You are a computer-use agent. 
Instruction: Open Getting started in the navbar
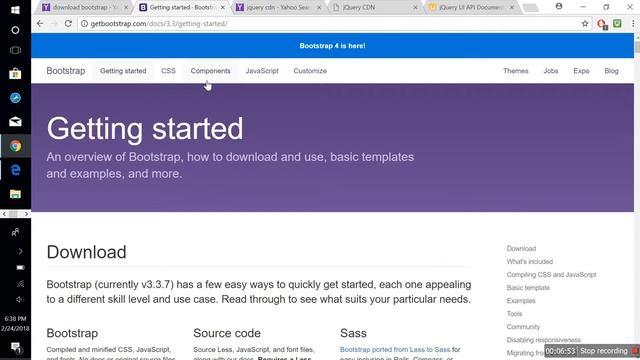coord(123,71)
